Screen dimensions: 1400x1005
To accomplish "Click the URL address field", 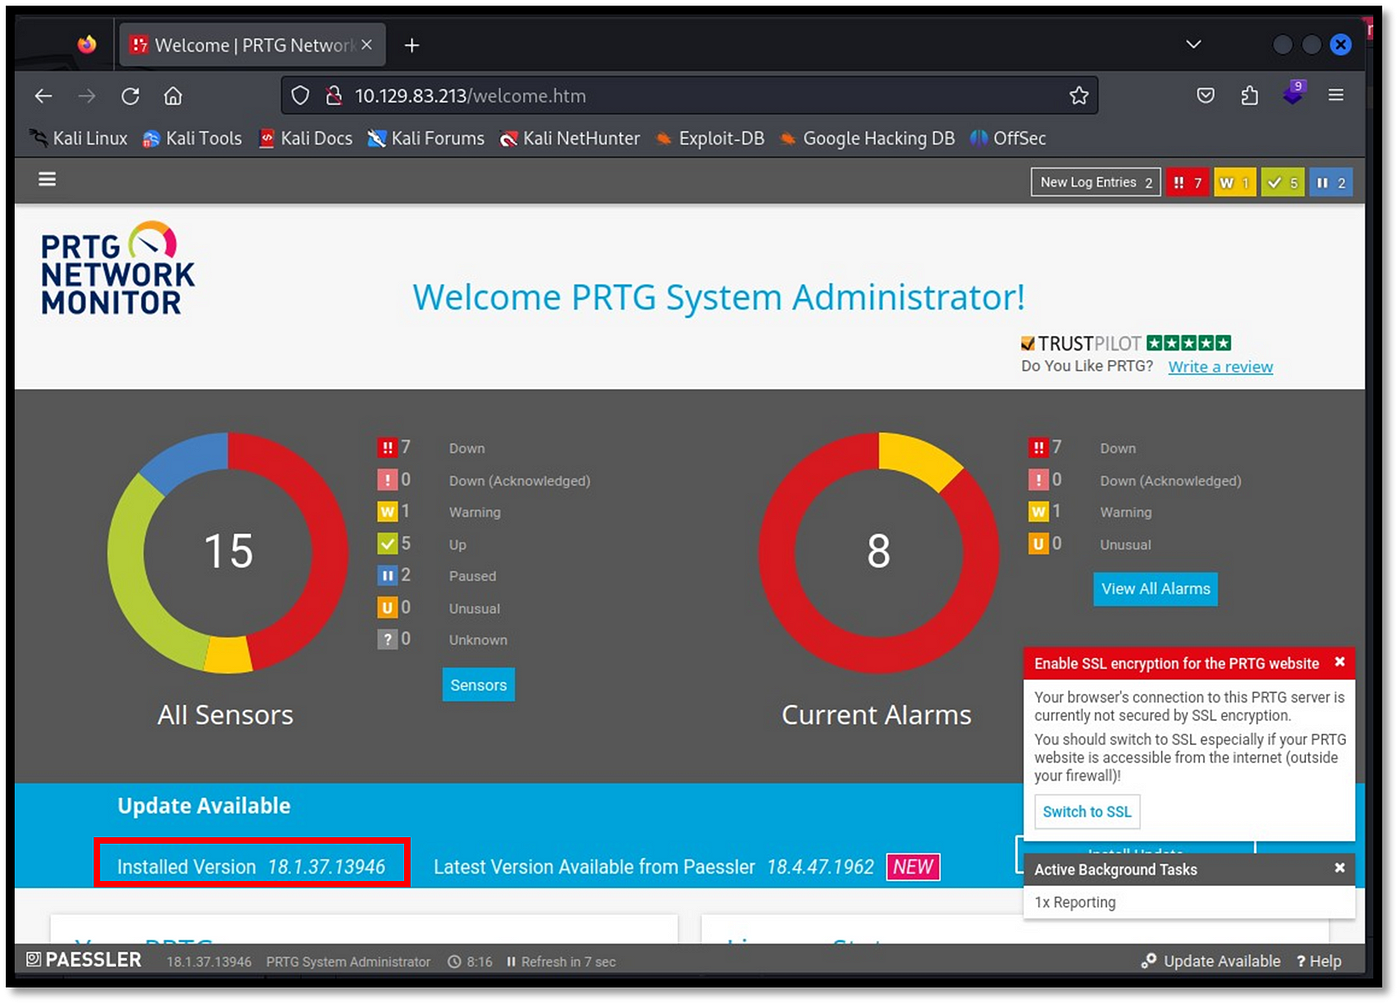I will [690, 96].
